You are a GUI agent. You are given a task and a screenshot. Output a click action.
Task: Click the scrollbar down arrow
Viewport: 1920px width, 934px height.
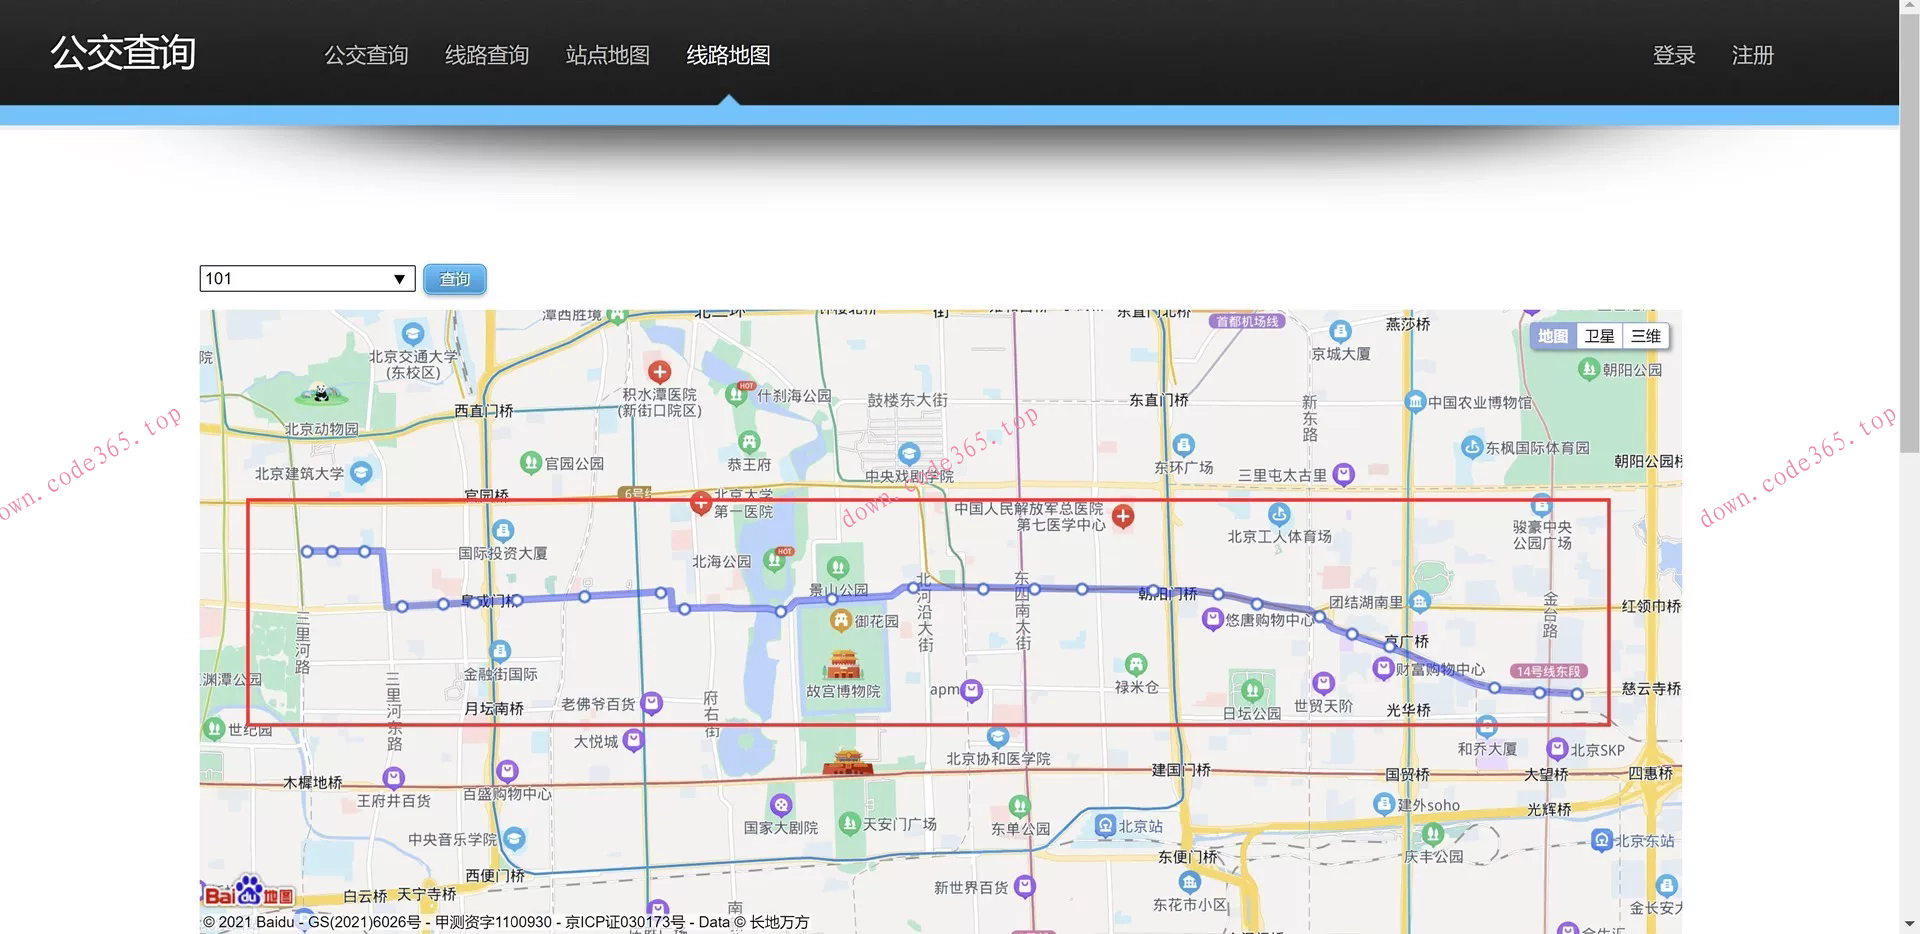1909,924
